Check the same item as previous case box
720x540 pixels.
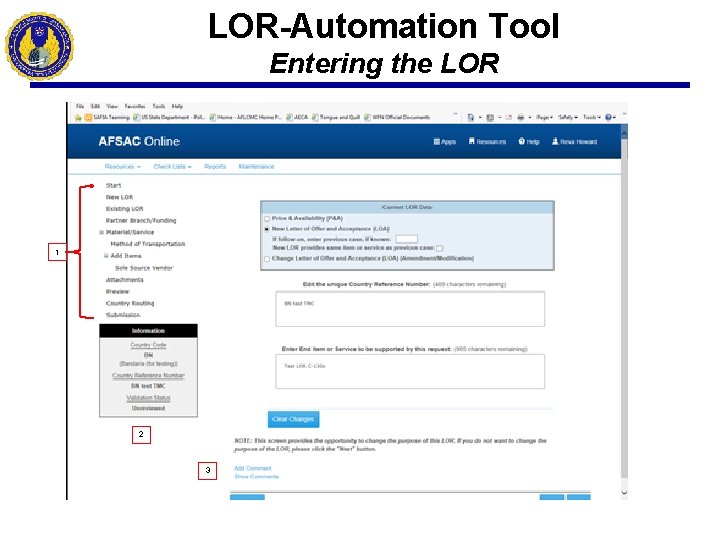439,248
